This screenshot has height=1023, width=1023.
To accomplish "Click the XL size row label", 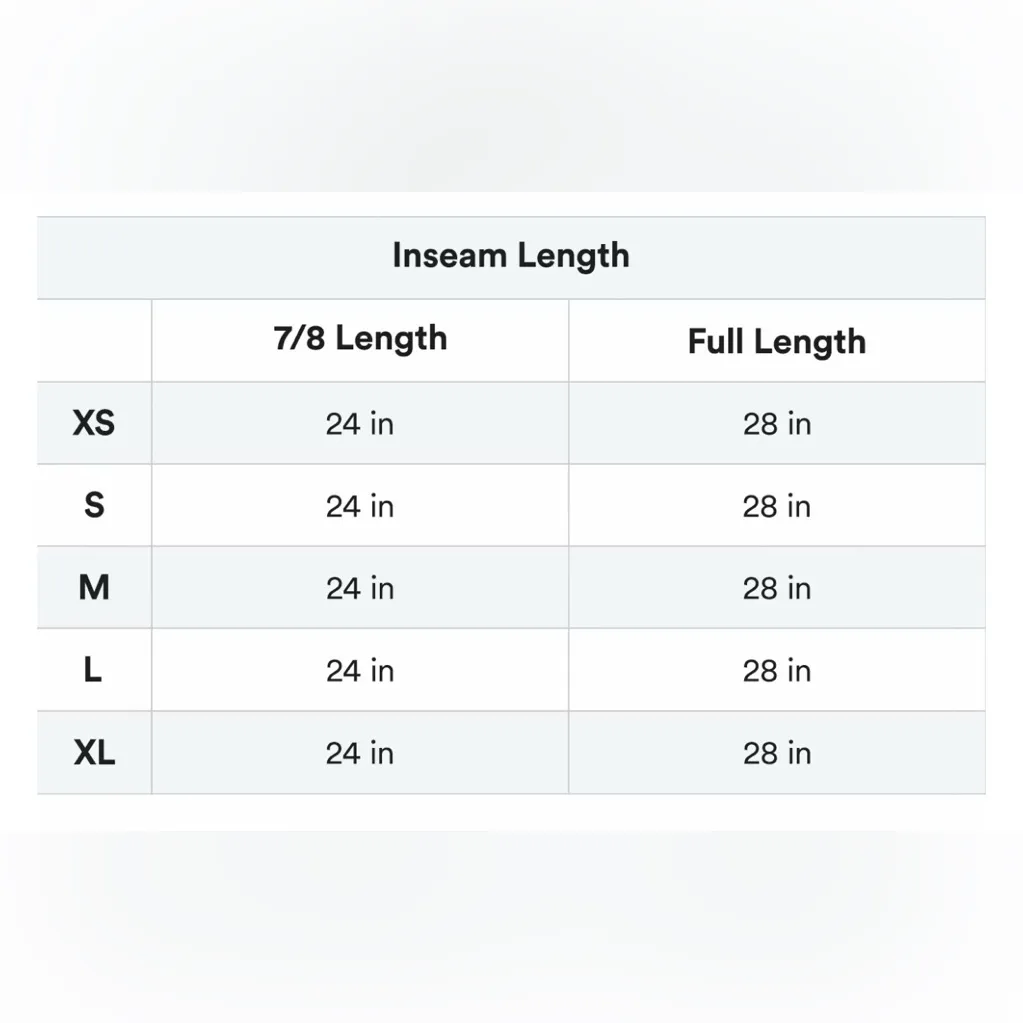I will pyautogui.click(x=94, y=752).
